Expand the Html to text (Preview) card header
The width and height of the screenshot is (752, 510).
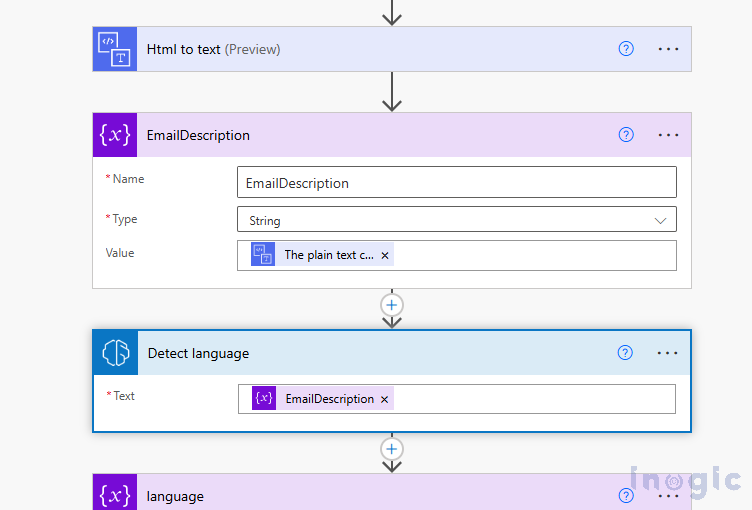click(x=391, y=49)
